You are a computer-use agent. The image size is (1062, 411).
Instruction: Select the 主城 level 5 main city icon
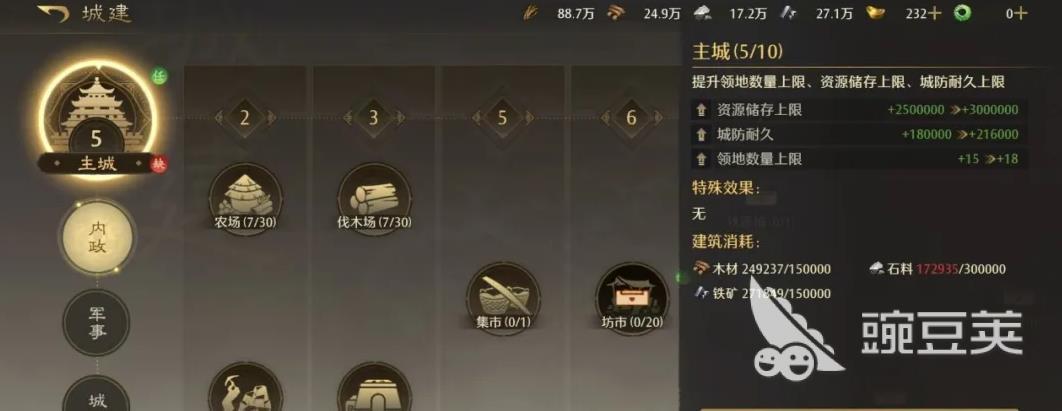pyautogui.click(x=96, y=116)
